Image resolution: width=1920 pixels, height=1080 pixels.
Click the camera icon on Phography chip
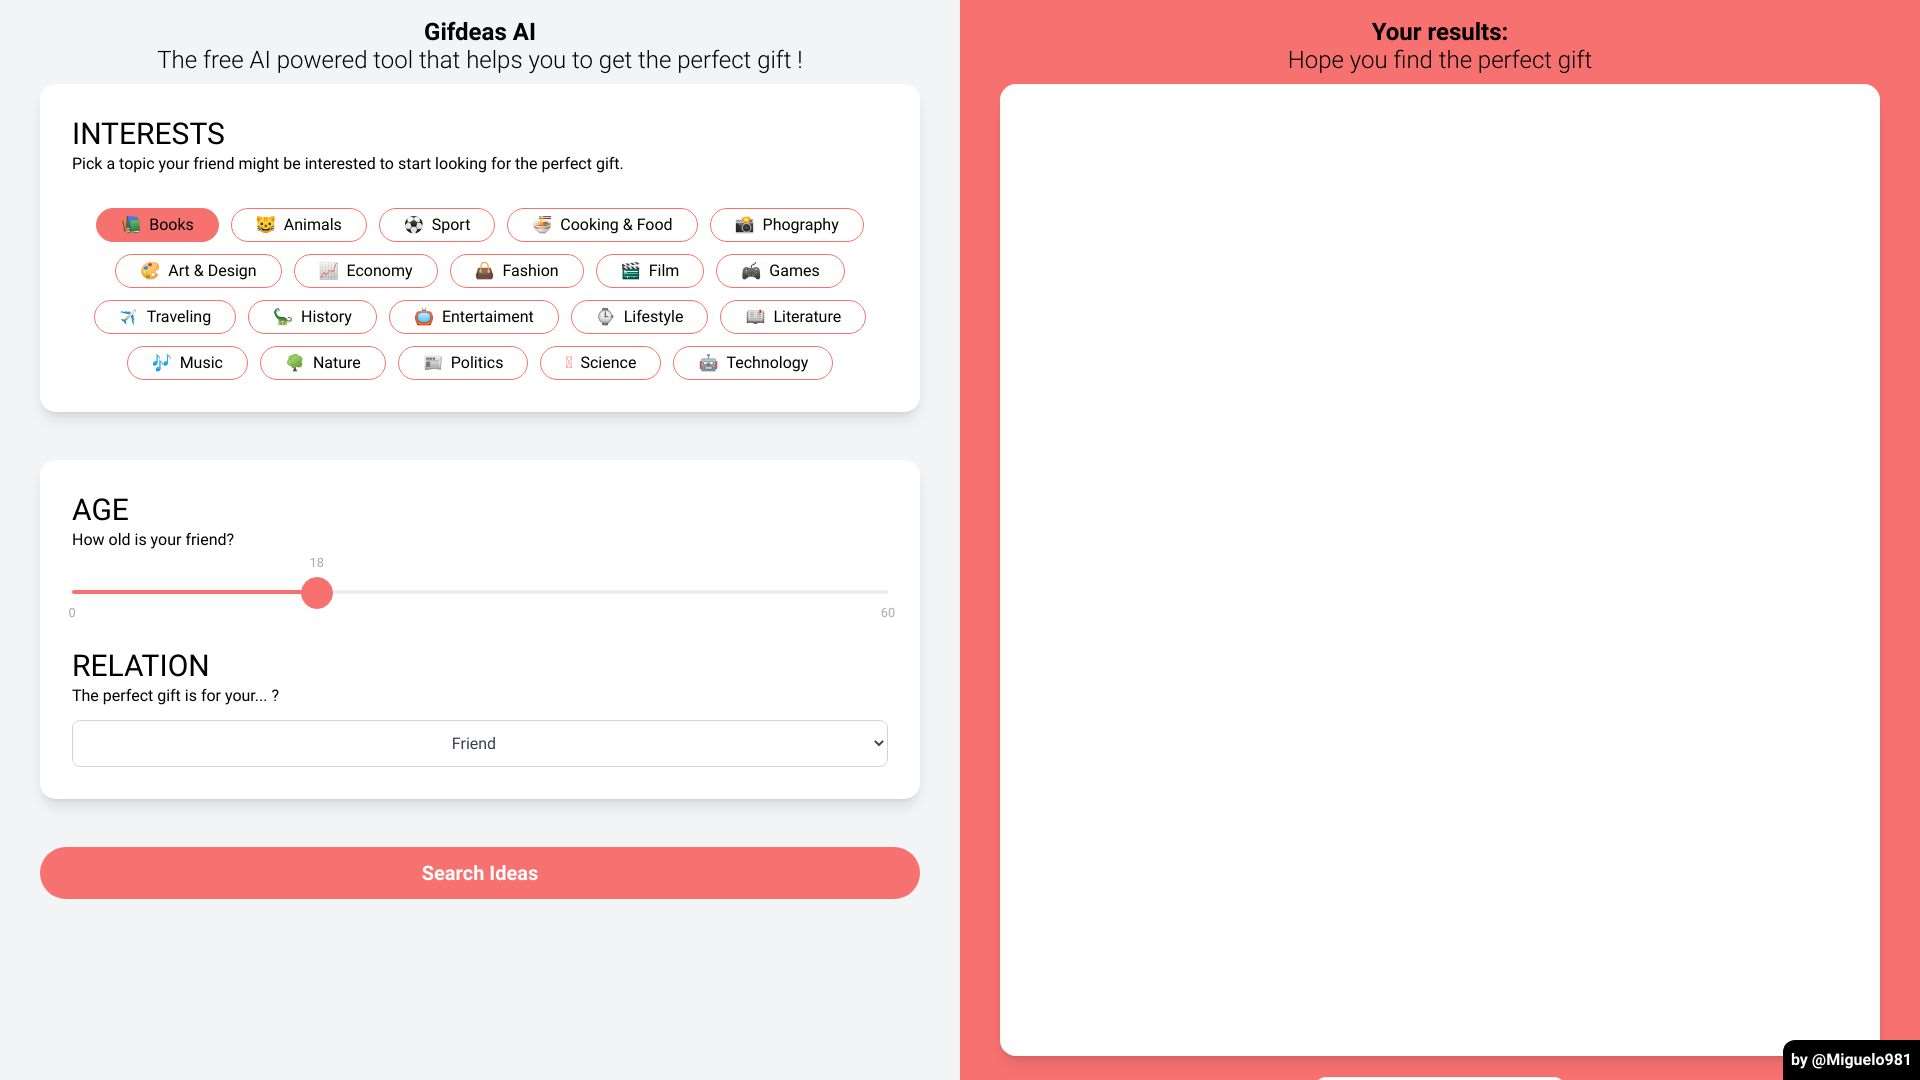click(744, 224)
